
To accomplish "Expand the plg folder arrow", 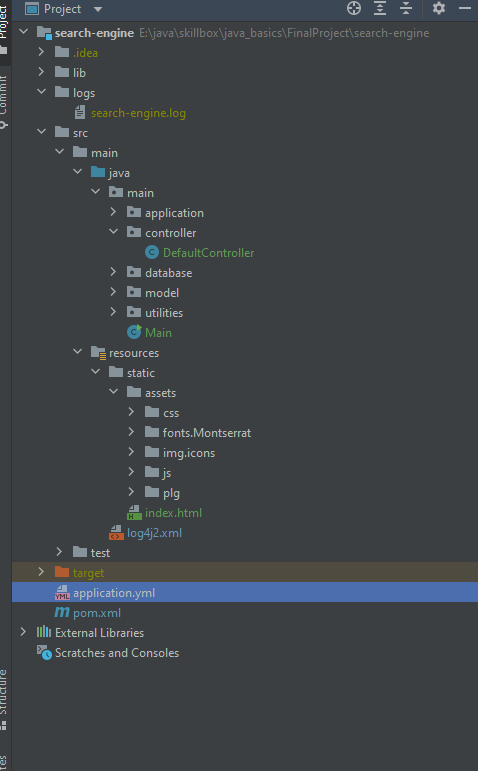I will [131, 492].
